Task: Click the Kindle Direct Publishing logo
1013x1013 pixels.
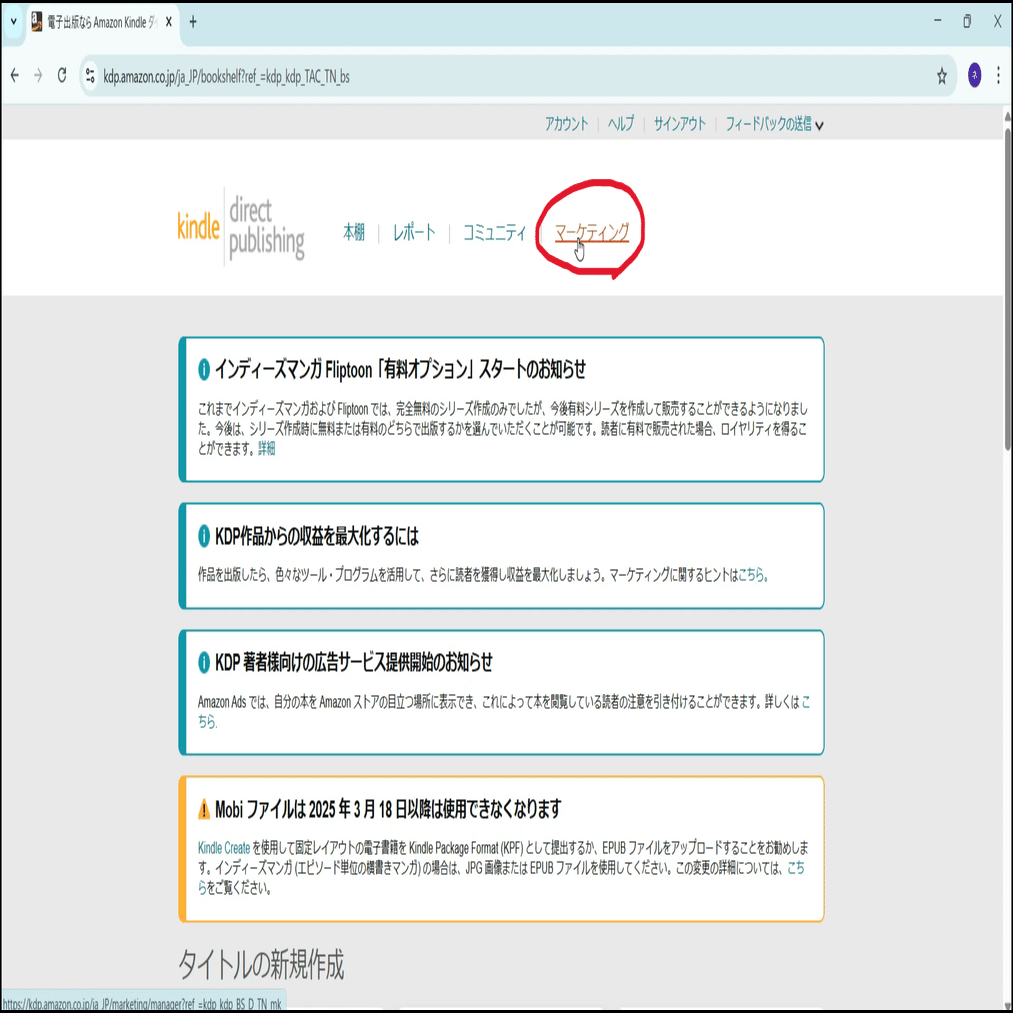Action: [x=241, y=227]
